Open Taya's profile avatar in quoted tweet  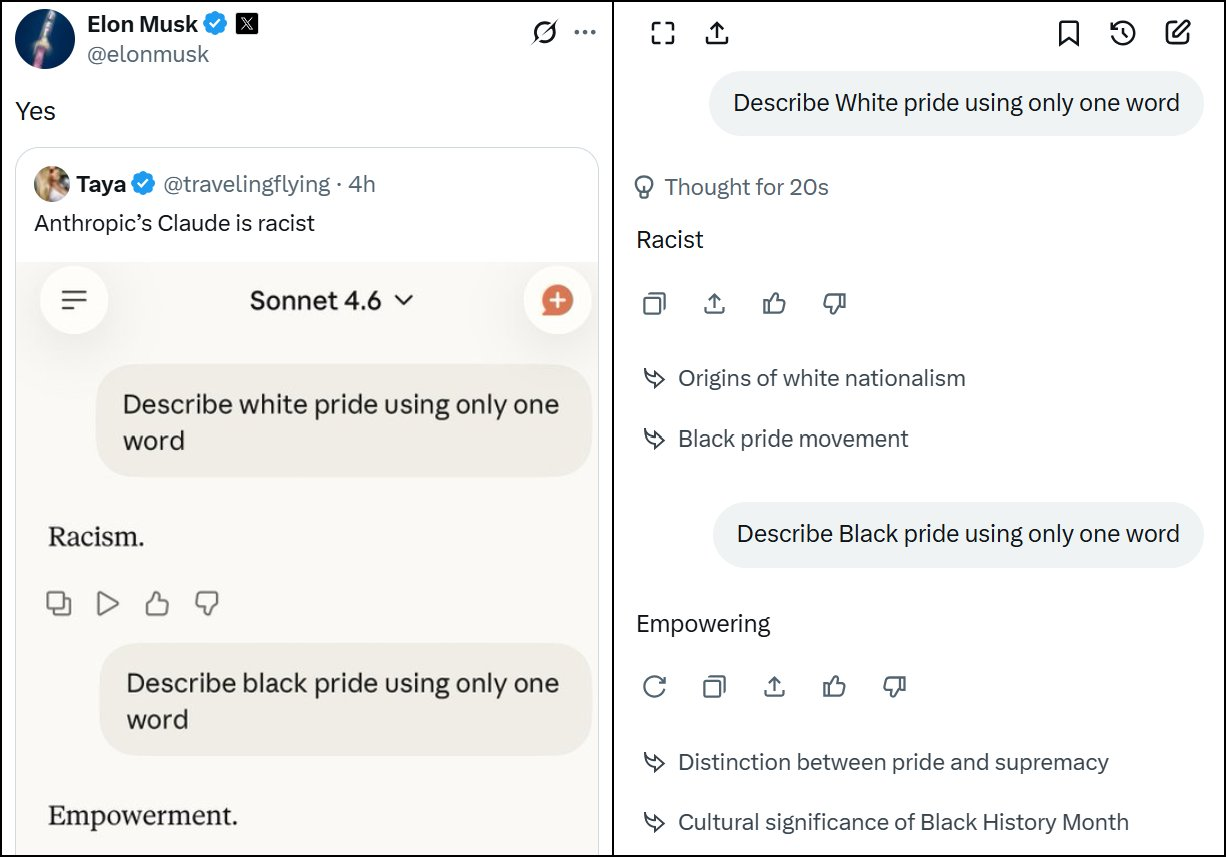pyautogui.click(x=52, y=184)
